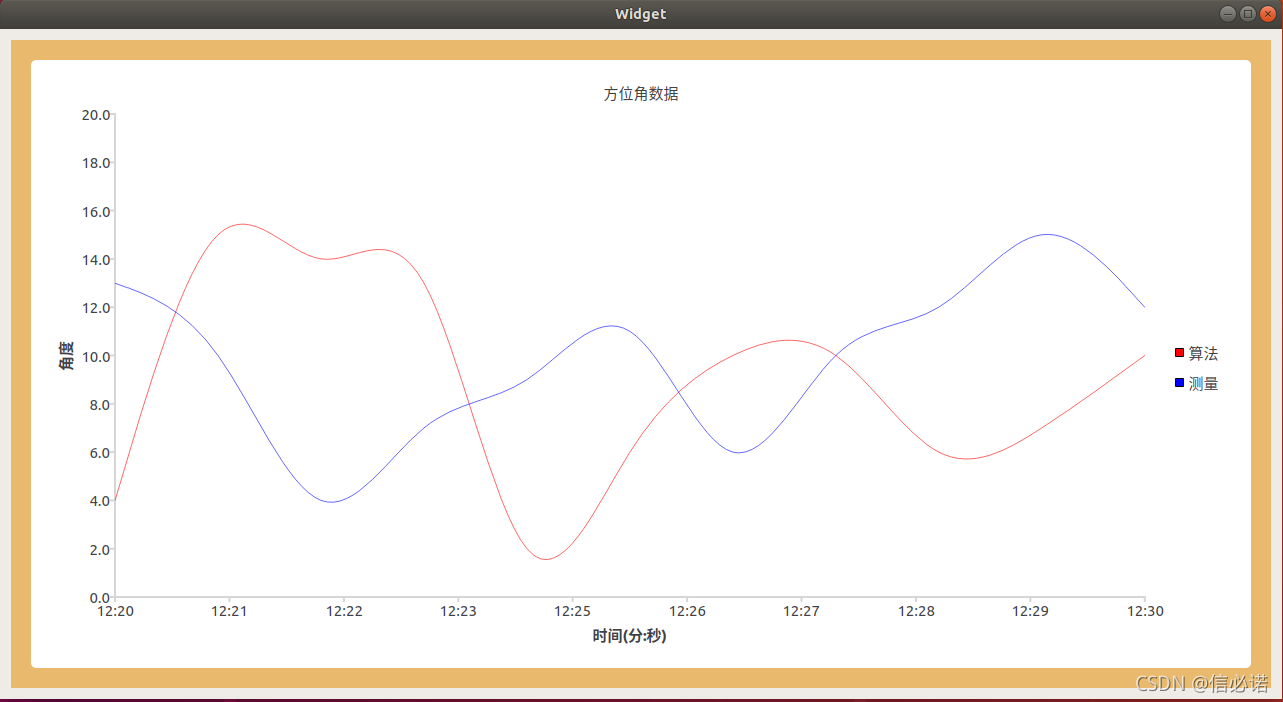
Task: Click the Y-axis title 角度
Action: click(x=66, y=355)
